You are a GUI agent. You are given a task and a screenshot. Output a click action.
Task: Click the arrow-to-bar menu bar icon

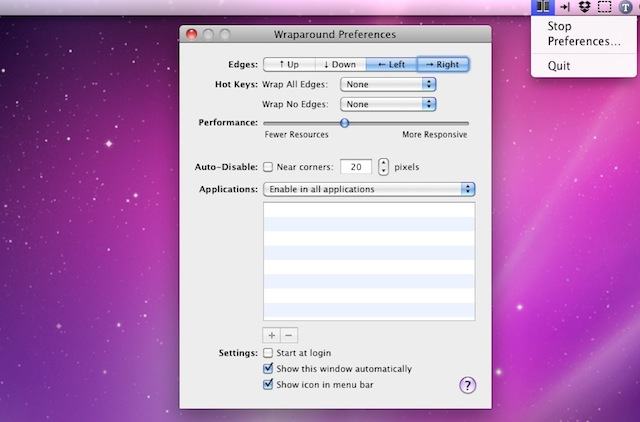point(564,7)
